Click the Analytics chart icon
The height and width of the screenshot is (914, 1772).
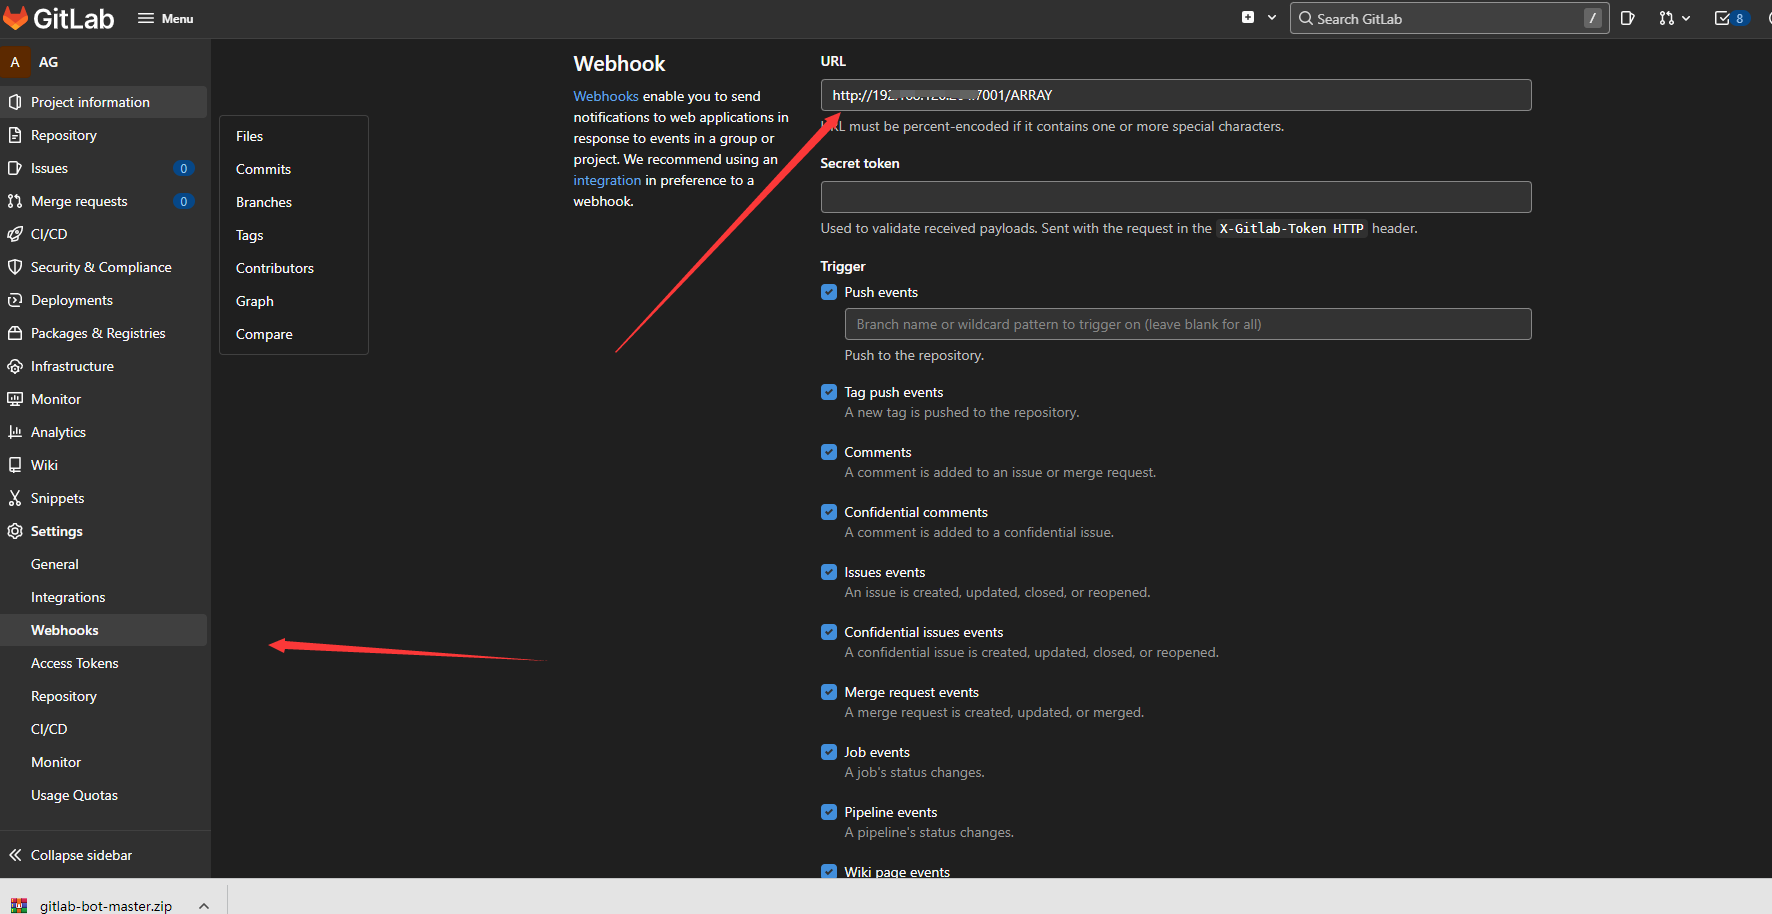click(15, 432)
